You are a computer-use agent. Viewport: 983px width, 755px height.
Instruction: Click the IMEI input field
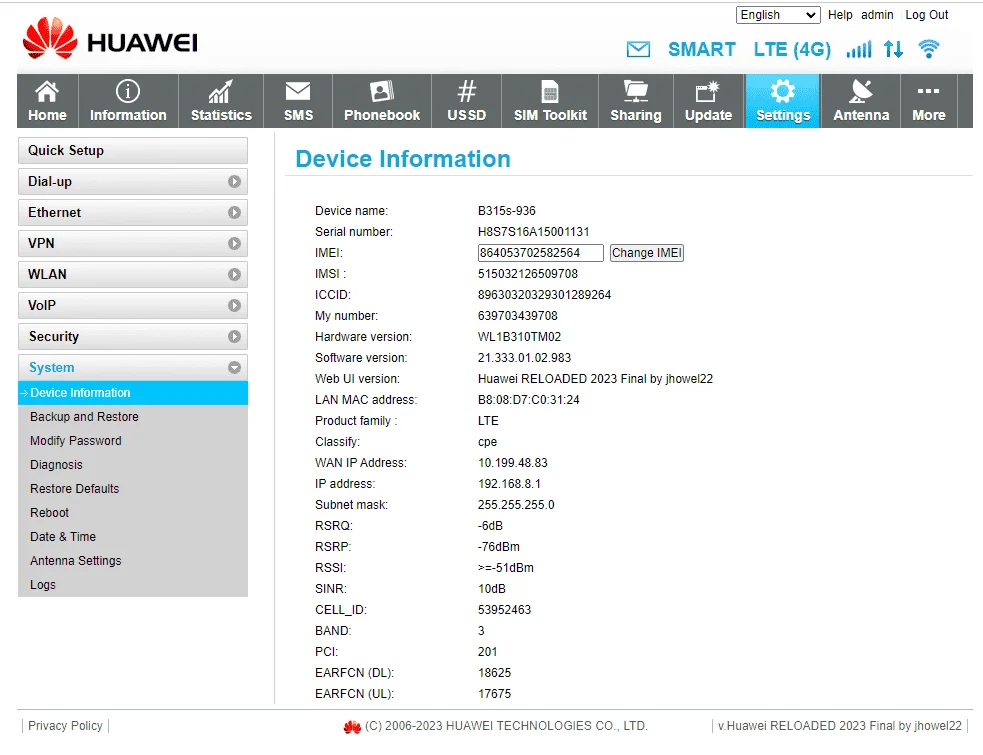point(540,253)
